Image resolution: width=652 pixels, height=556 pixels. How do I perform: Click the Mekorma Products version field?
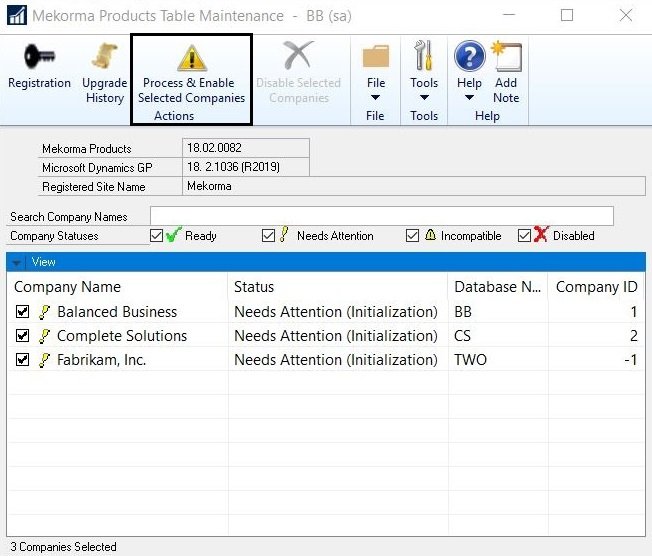click(246, 148)
